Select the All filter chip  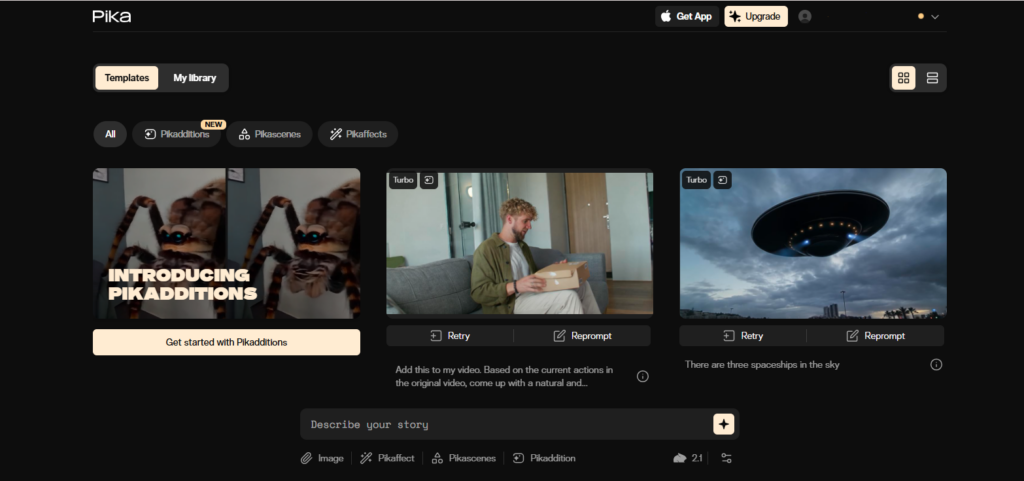click(x=110, y=134)
